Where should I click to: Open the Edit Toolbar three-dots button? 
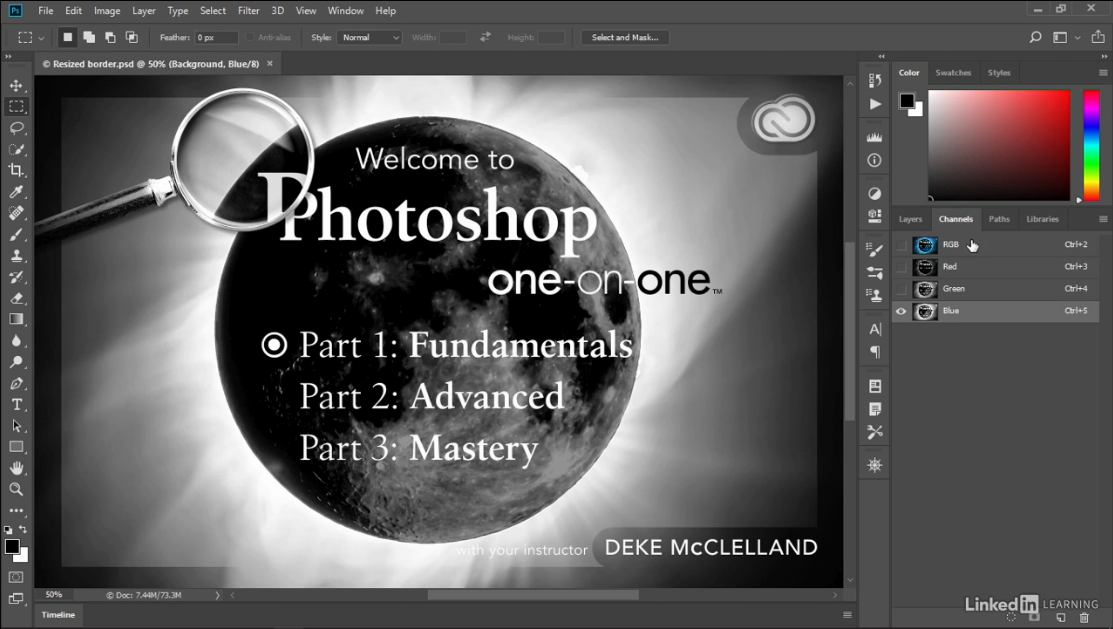coord(16,510)
